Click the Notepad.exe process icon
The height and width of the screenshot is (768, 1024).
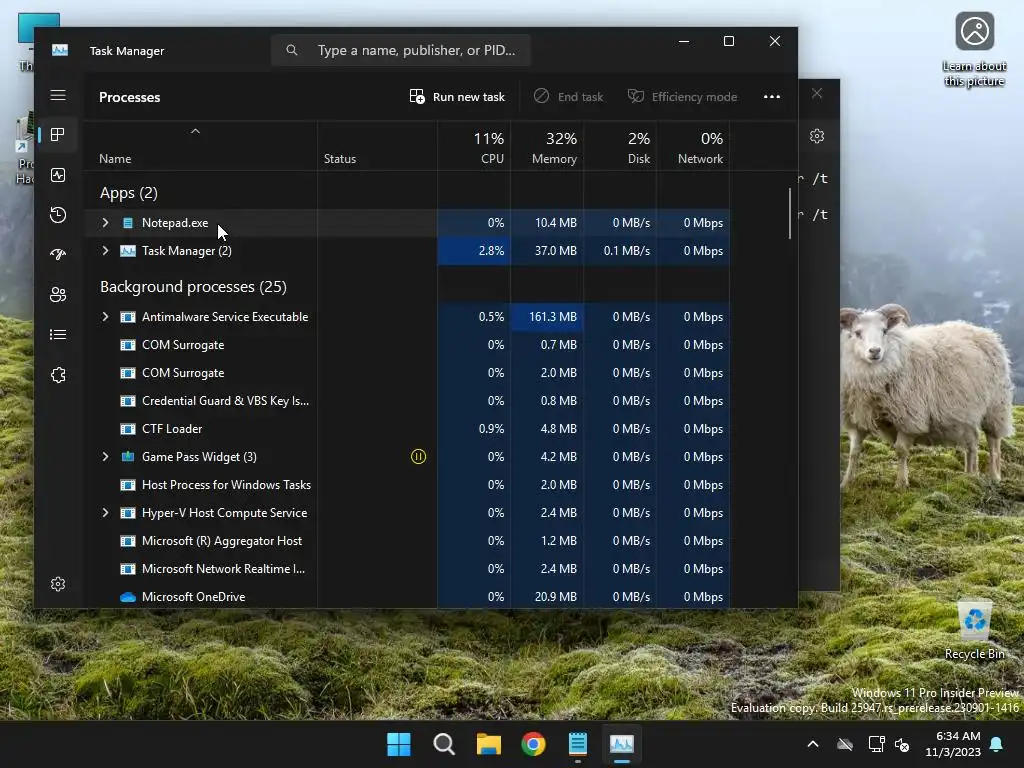128,223
